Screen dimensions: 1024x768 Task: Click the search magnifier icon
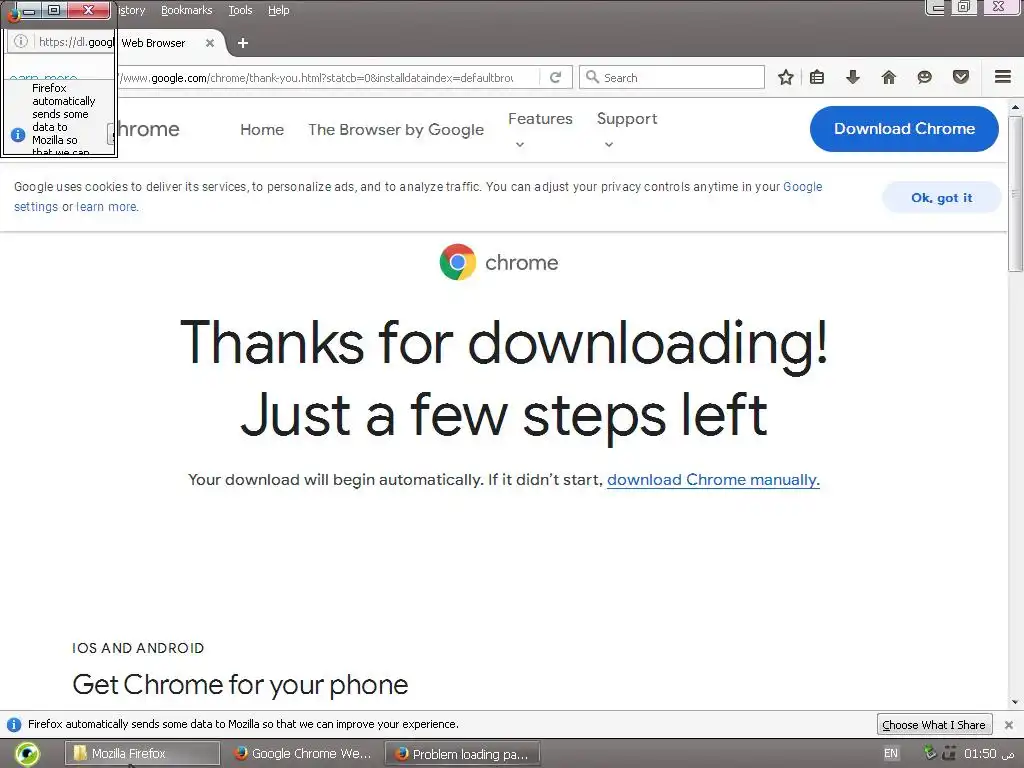(592, 77)
